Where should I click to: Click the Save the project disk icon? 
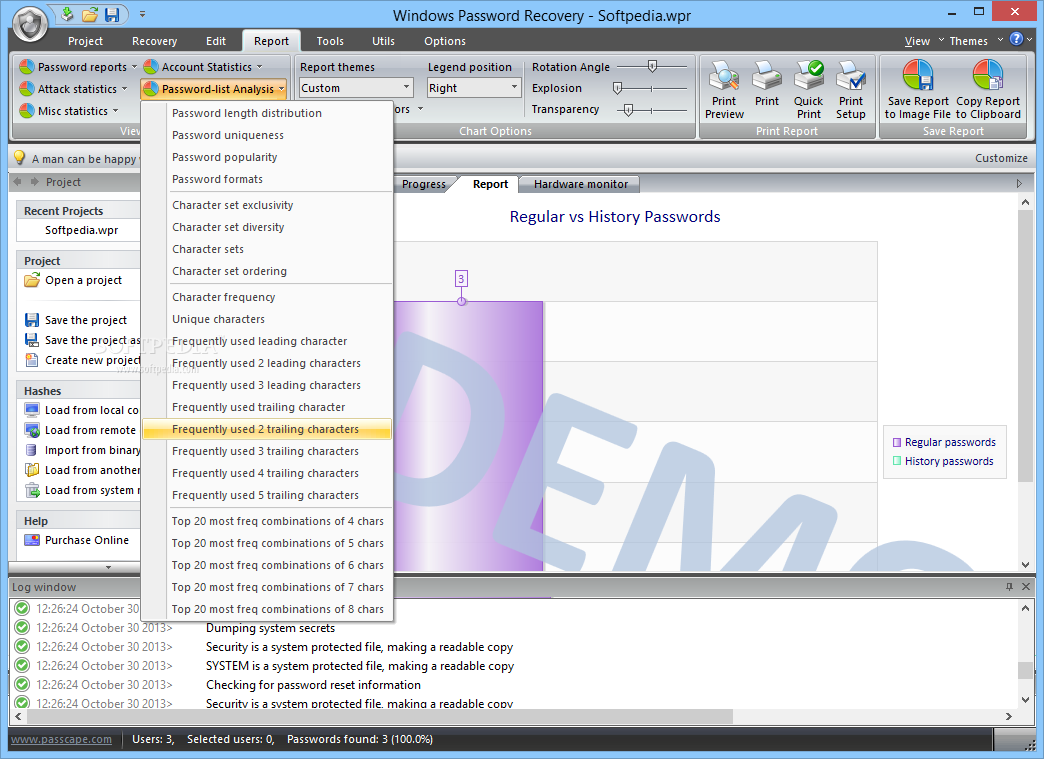click(32, 320)
